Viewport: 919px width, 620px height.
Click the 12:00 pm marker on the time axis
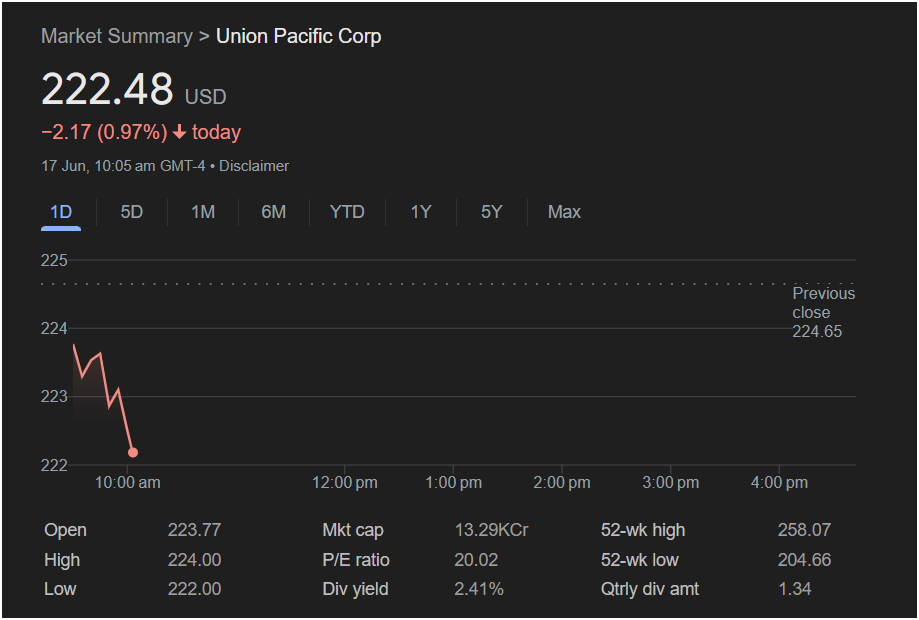pyautogui.click(x=345, y=483)
